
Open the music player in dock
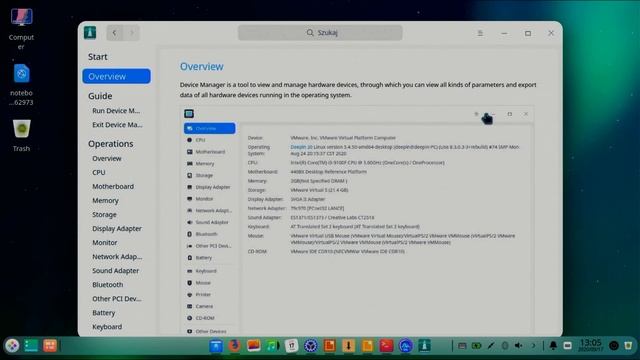[x=272, y=346]
